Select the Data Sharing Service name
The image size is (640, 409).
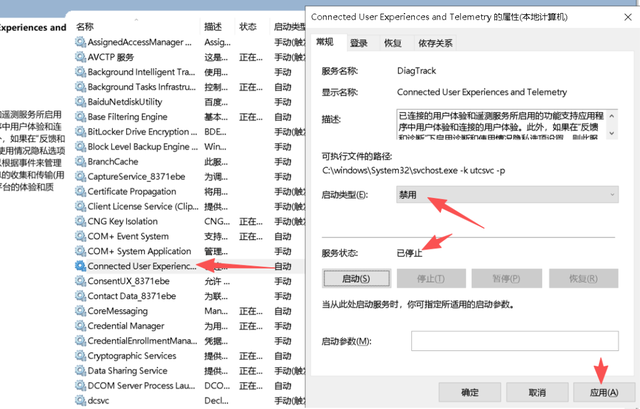pyautogui.click(x=128, y=371)
